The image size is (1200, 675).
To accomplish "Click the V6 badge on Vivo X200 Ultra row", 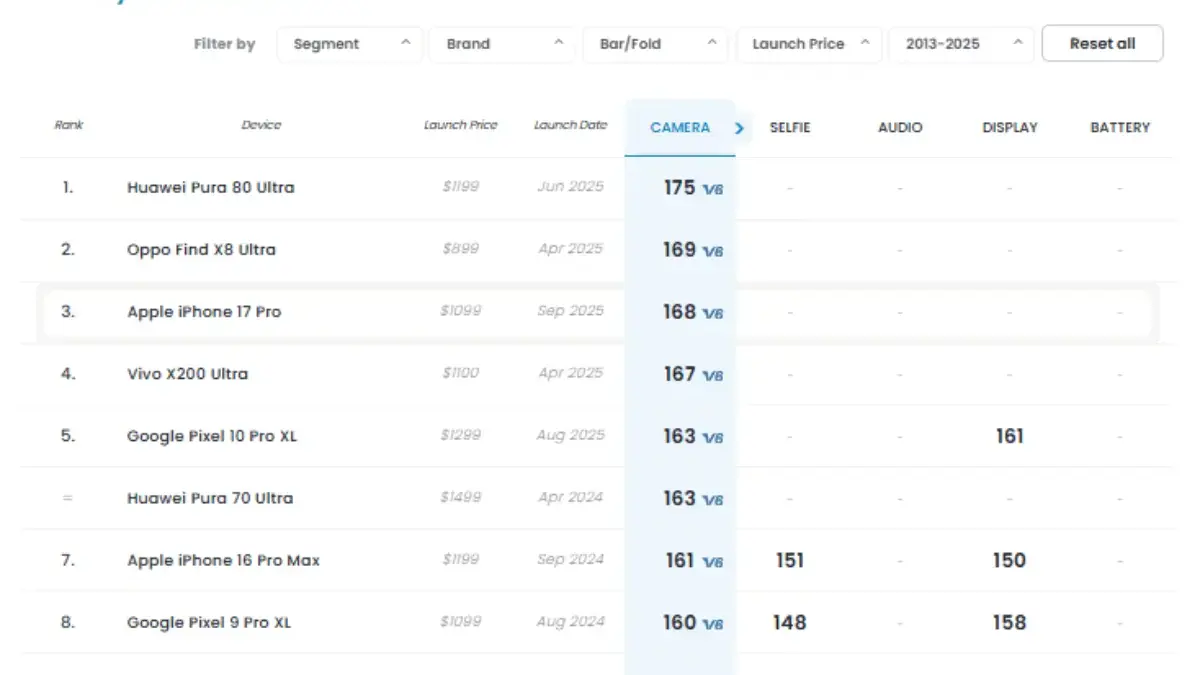I will [712, 375].
